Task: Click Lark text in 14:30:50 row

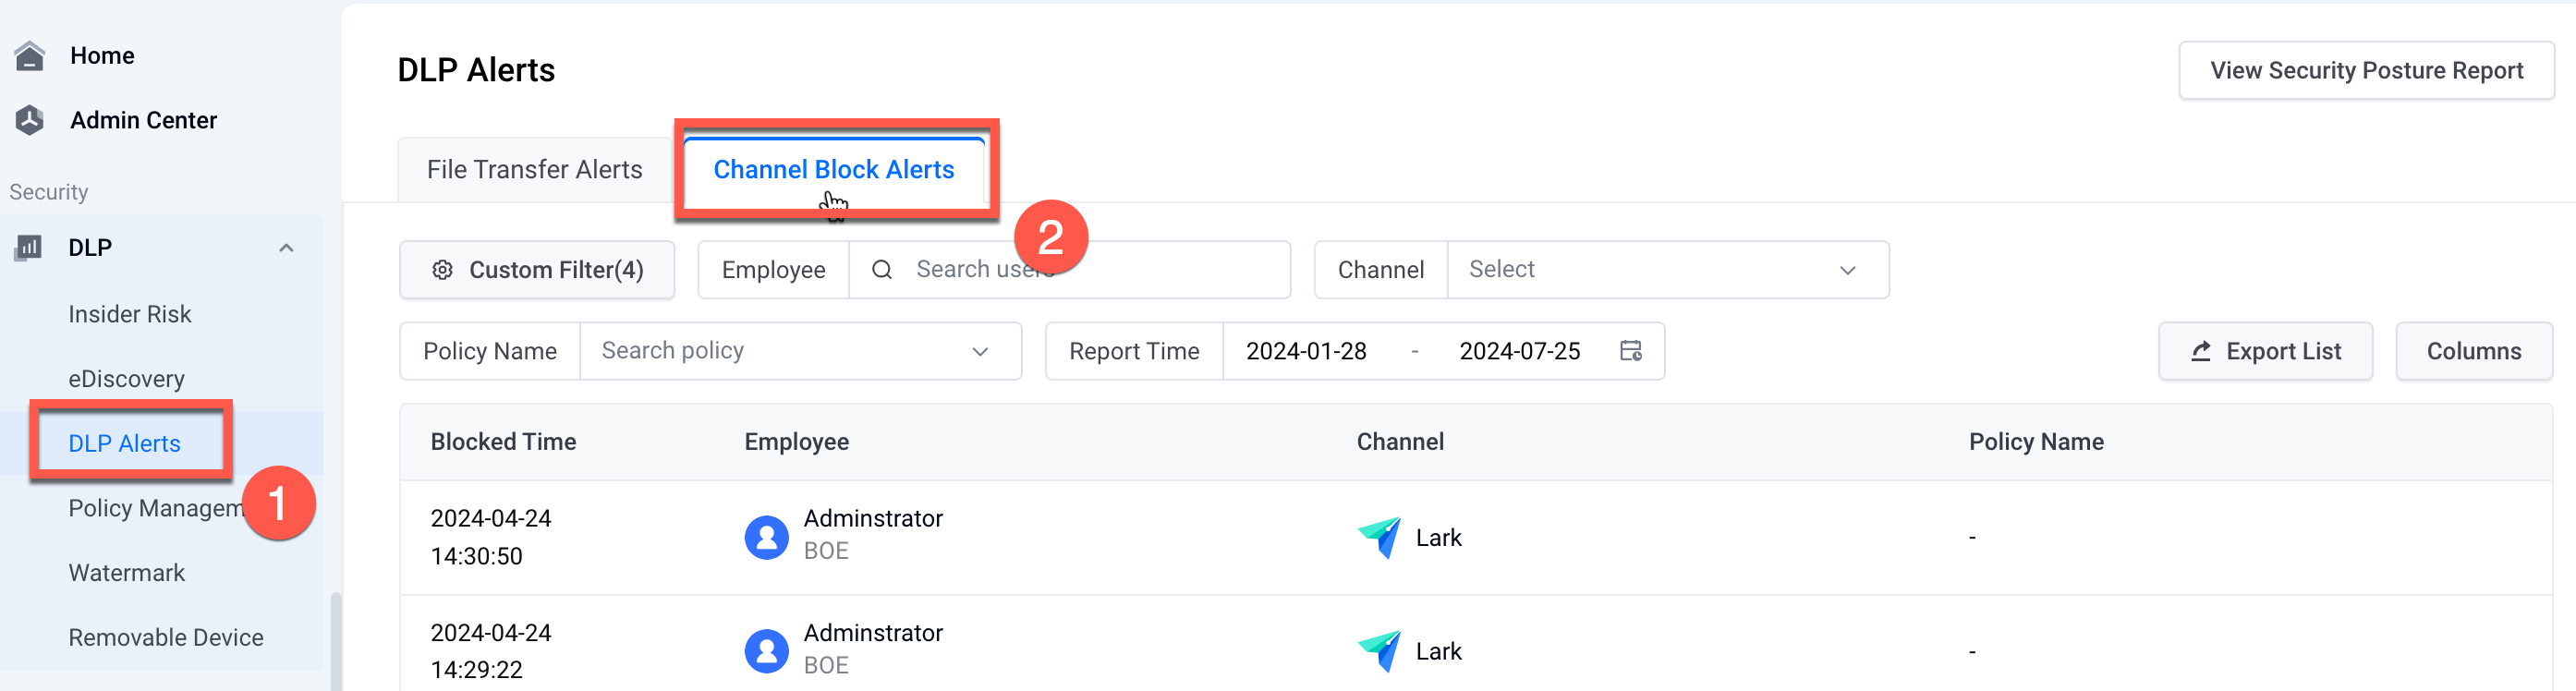Action: [x=1438, y=538]
